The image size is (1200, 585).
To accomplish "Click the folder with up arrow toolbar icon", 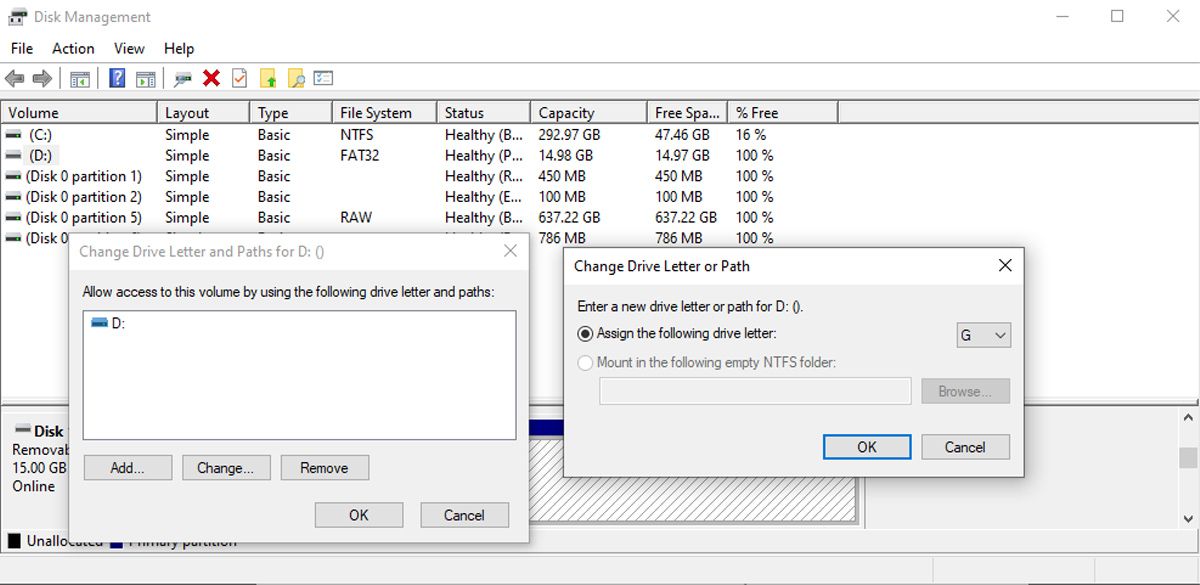I will click(x=268, y=79).
